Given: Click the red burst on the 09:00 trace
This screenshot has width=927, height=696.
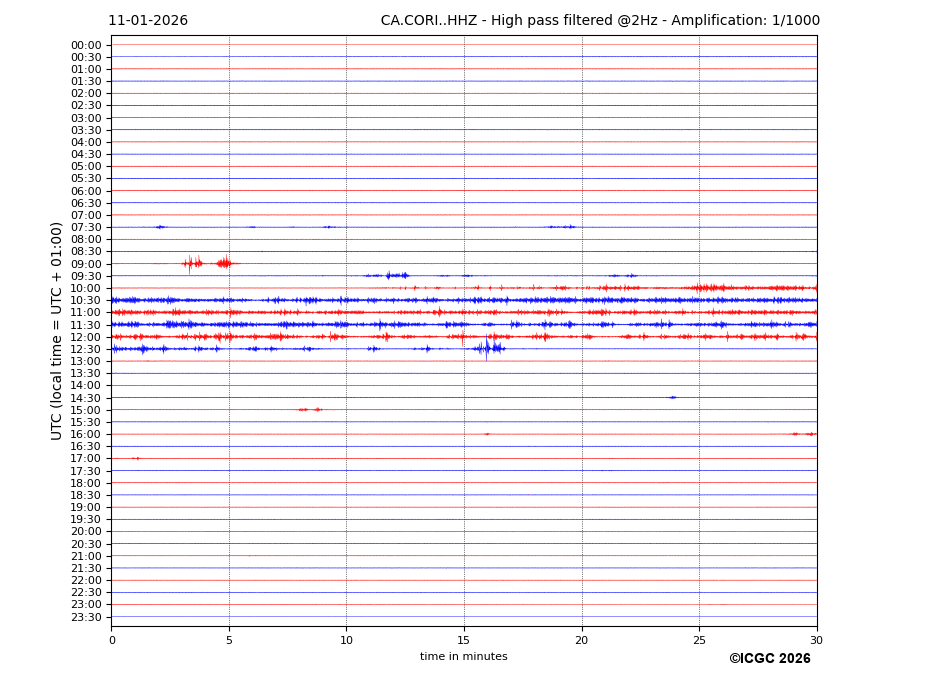Looking at the screenshot, I should (x=224, y=263).
